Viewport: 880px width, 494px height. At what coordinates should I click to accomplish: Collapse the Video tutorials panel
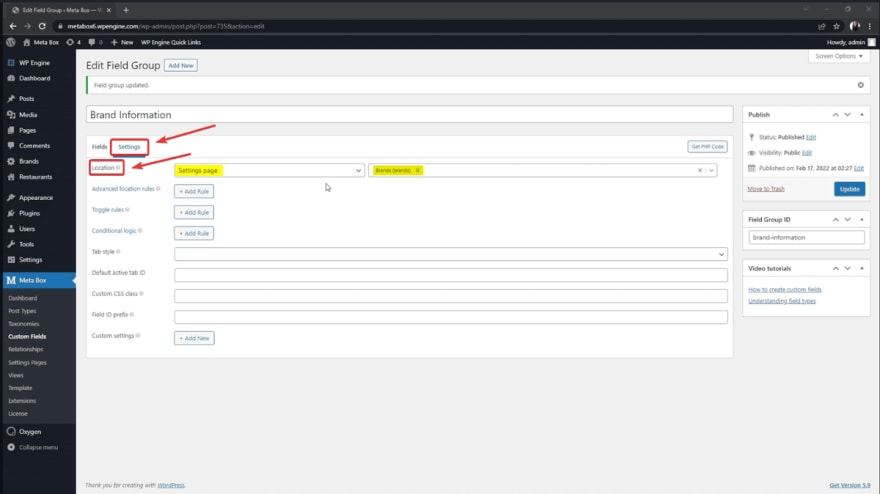click(861, 268)
